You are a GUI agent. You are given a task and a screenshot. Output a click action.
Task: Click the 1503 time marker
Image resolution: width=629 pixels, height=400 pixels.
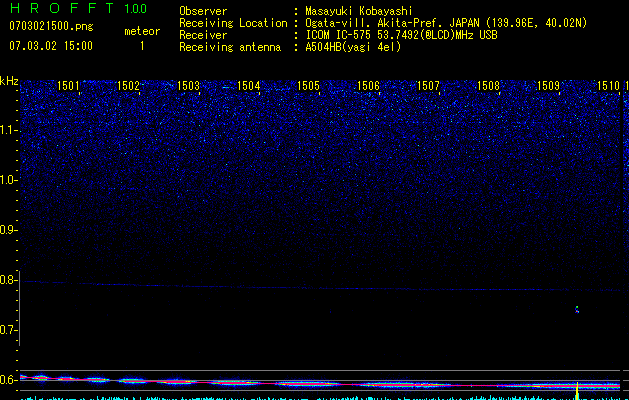[188, 86]
